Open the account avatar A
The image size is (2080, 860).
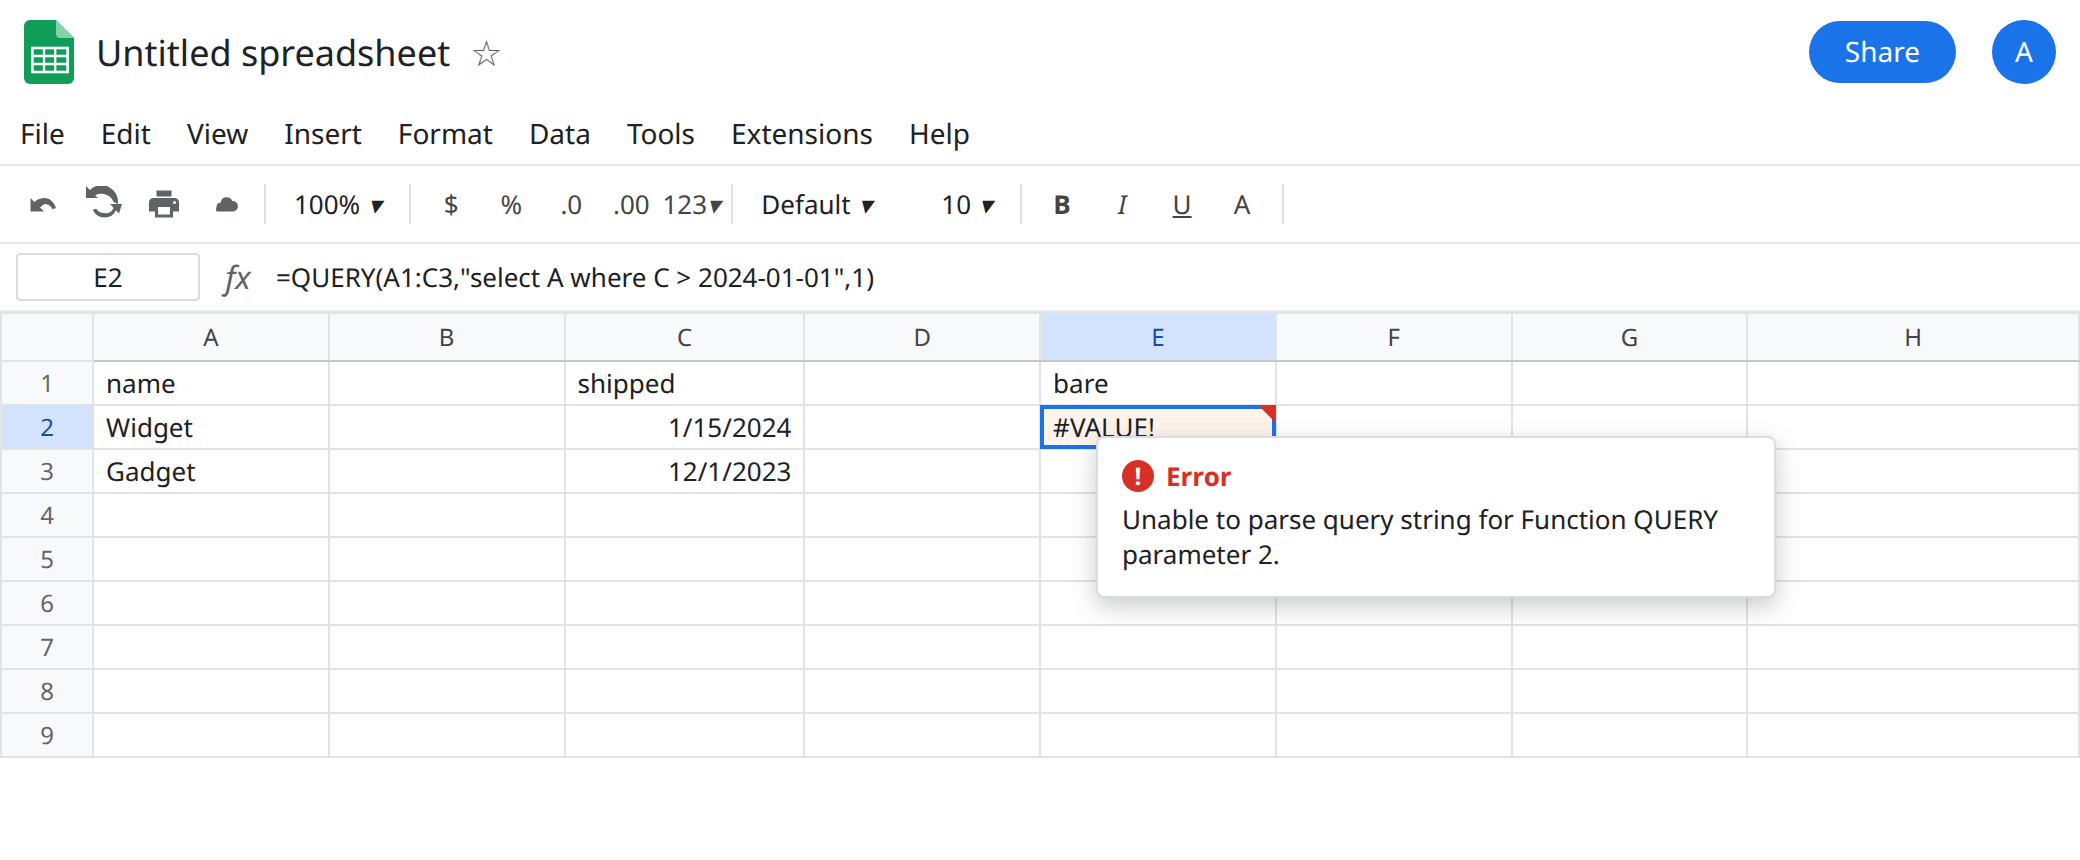click(x=2024, y=52)
